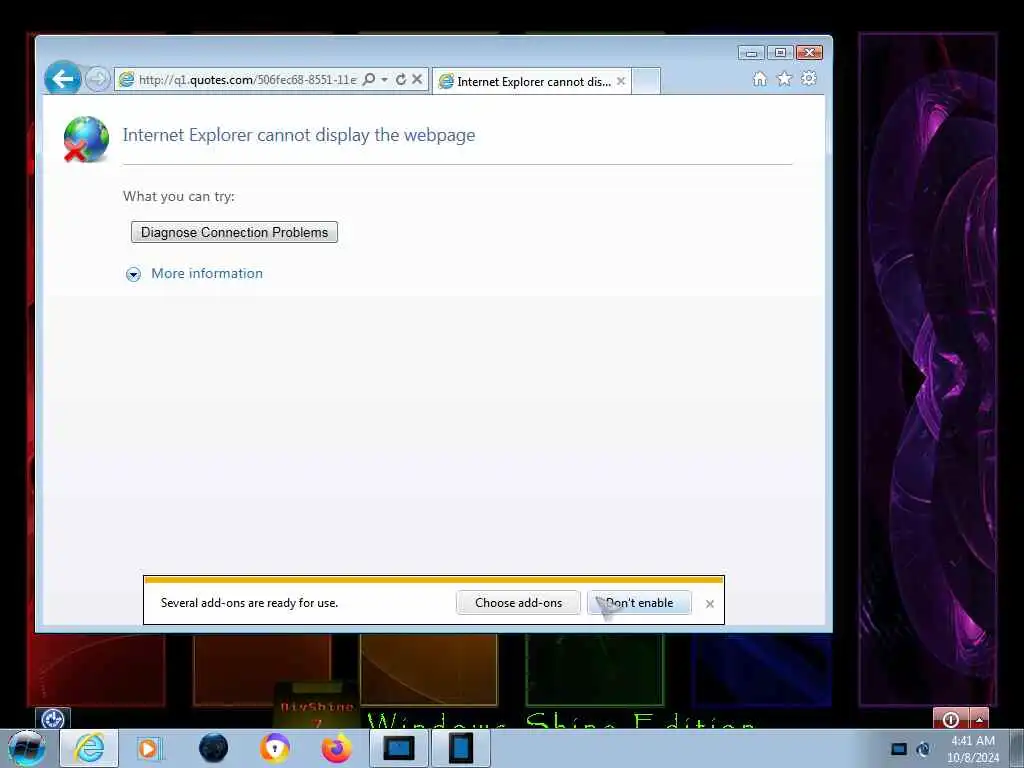Close the 'Internet Explorer cannot dis...' tab
1024x768 pixels.
click(621, 81)
